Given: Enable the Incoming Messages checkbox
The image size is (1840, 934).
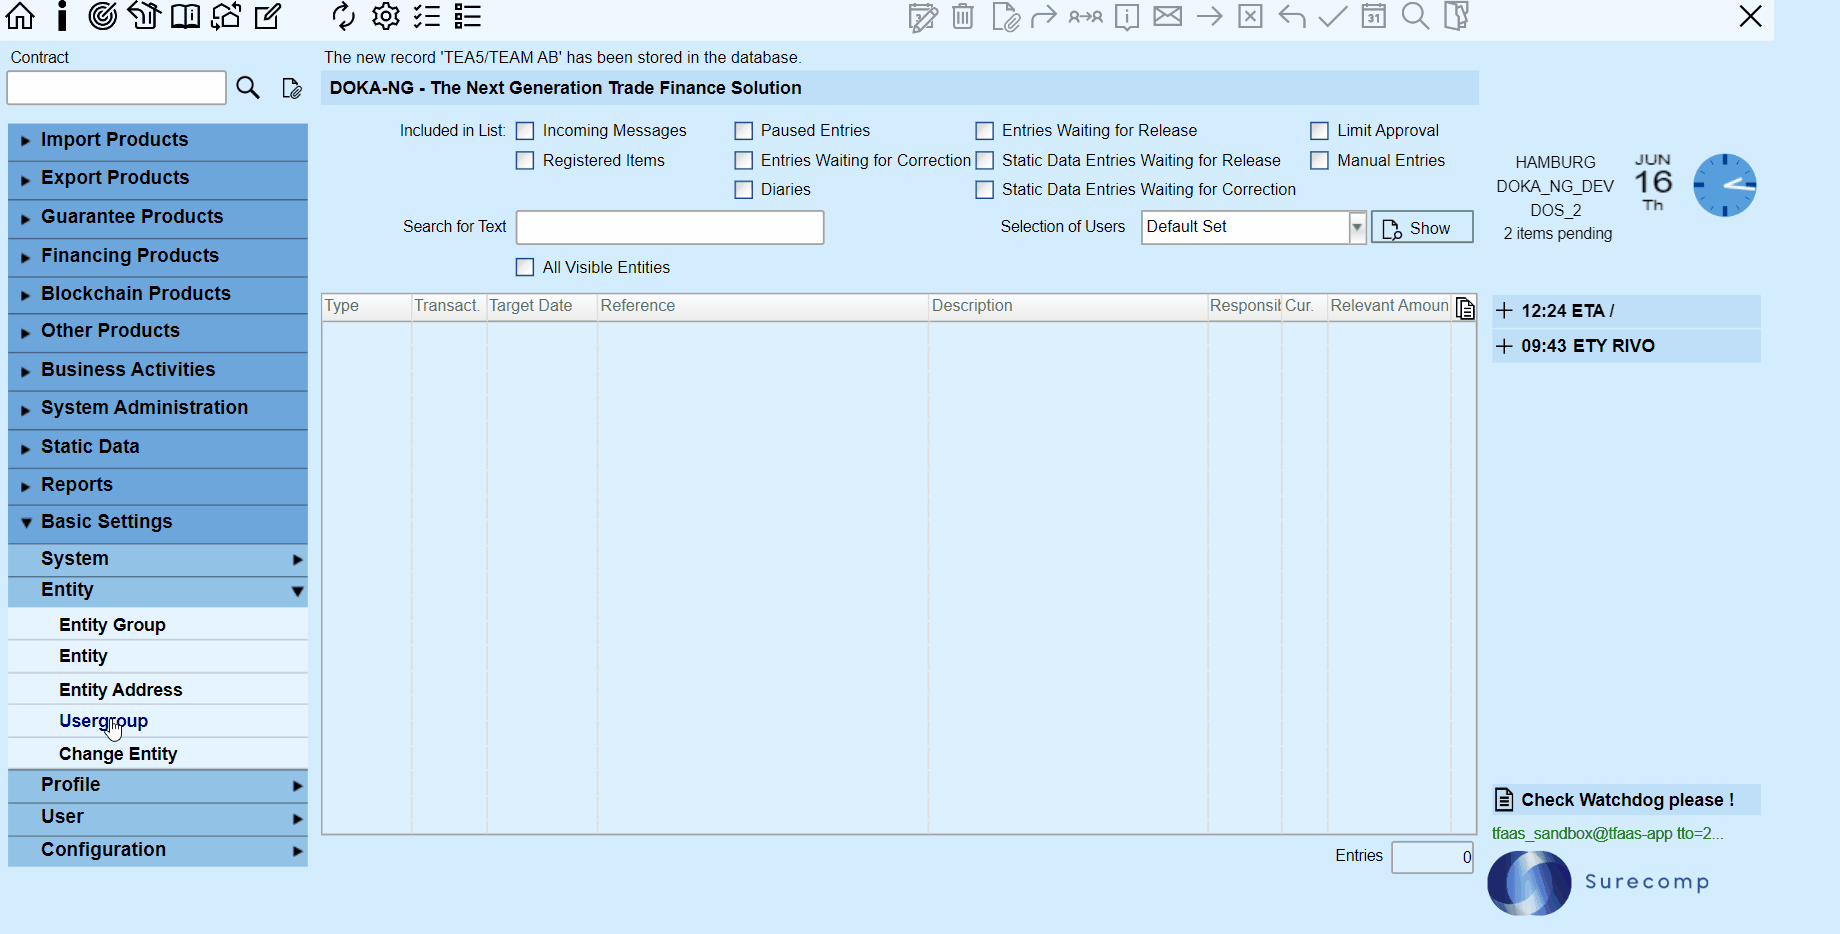Looking at the screenshot, I should click(525, 131).
